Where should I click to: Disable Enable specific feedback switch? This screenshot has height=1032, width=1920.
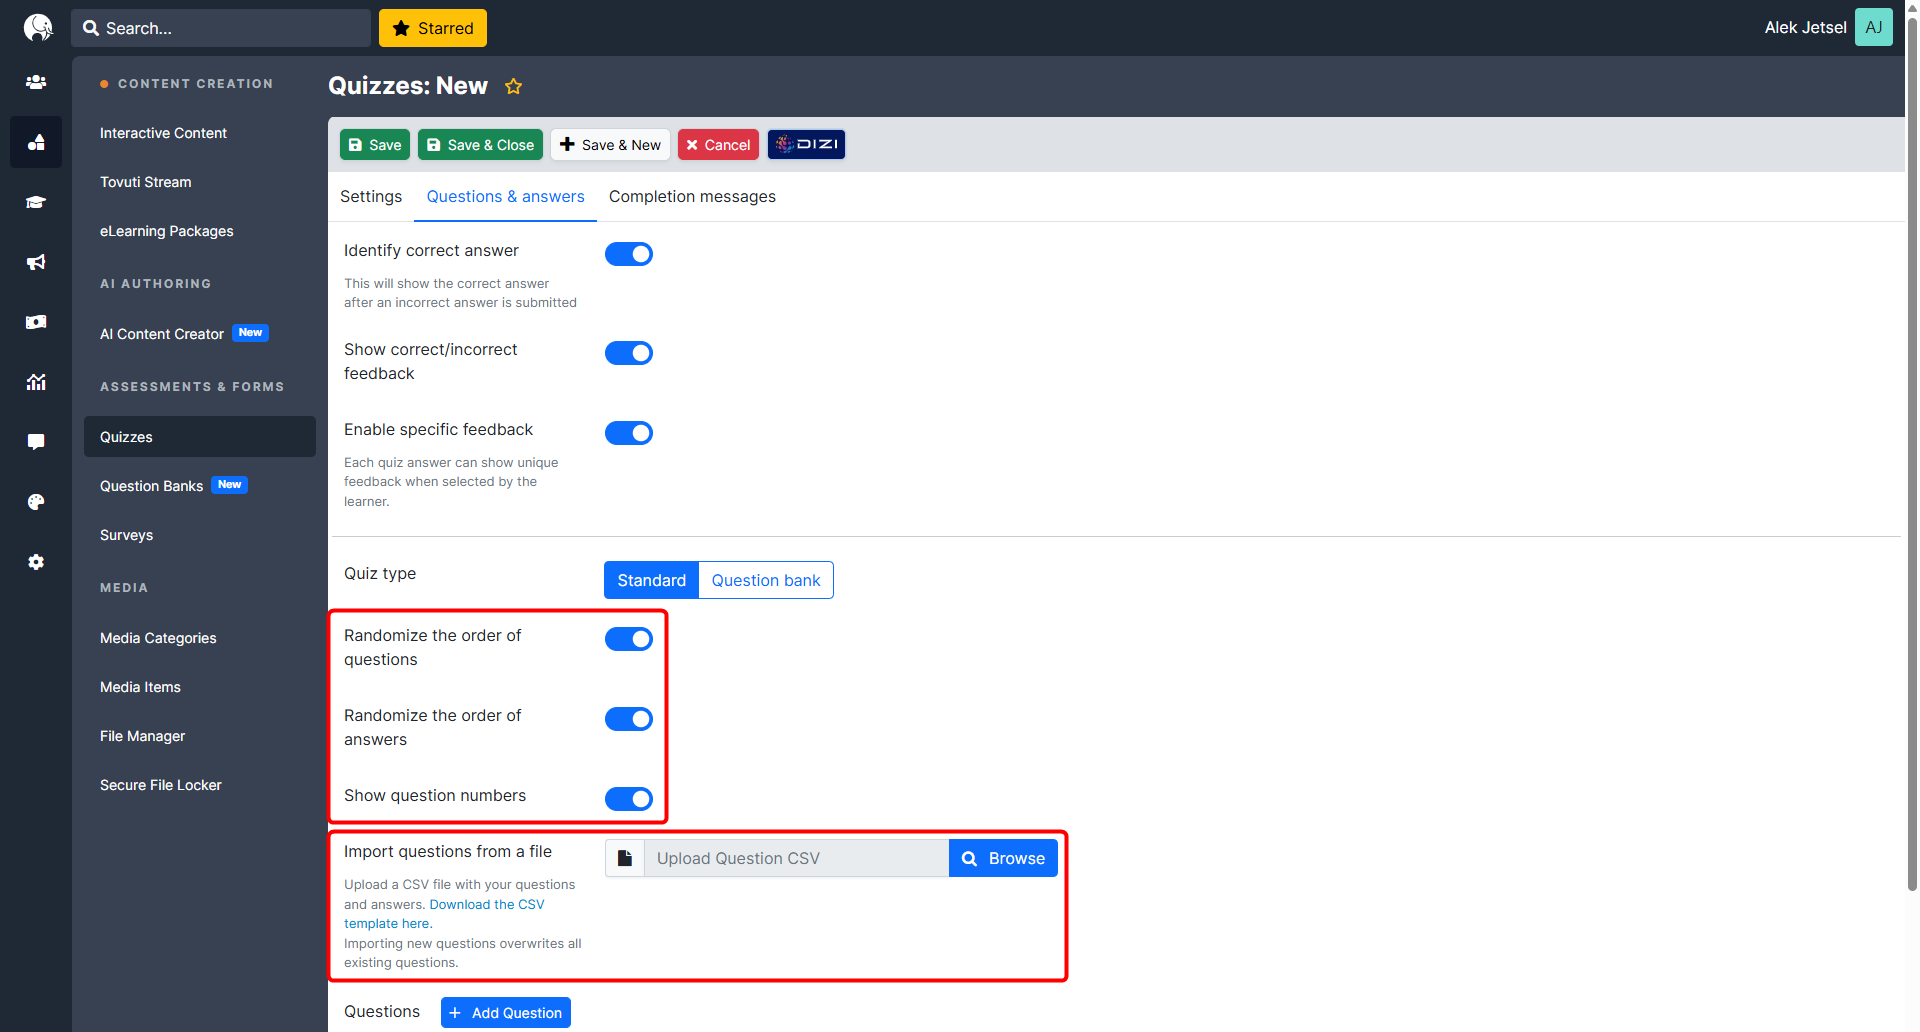pyautogui.click(x=629, y=433)
